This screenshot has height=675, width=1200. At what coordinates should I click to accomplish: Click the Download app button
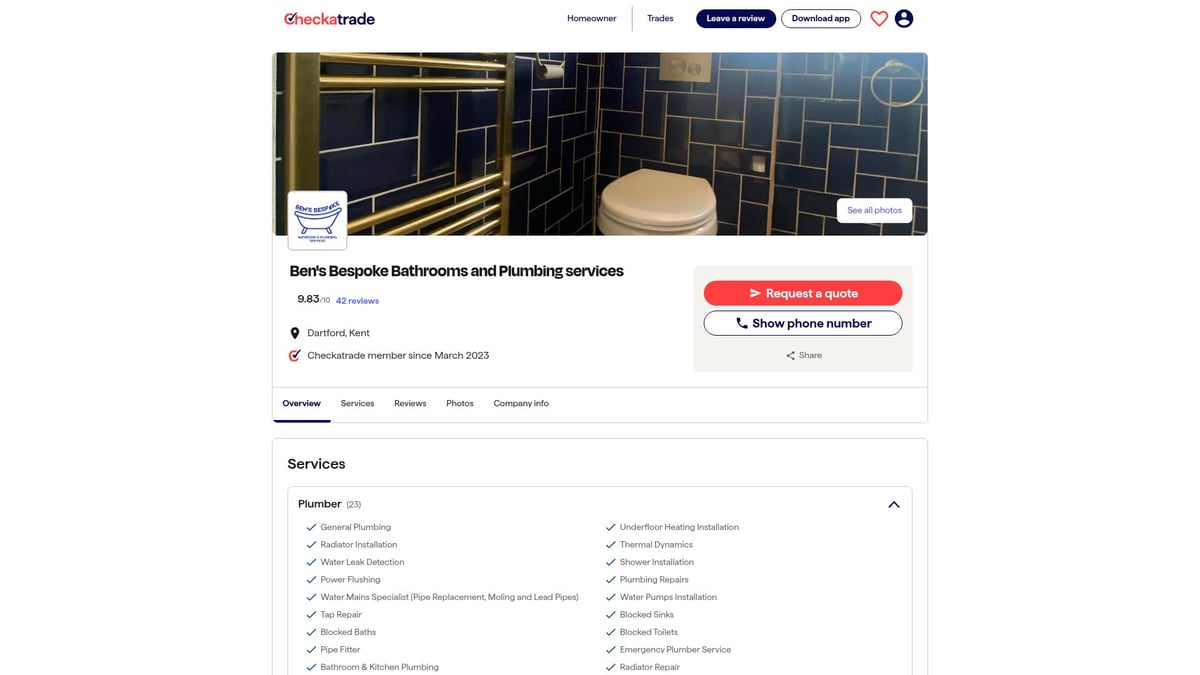[x=821, y=18]
